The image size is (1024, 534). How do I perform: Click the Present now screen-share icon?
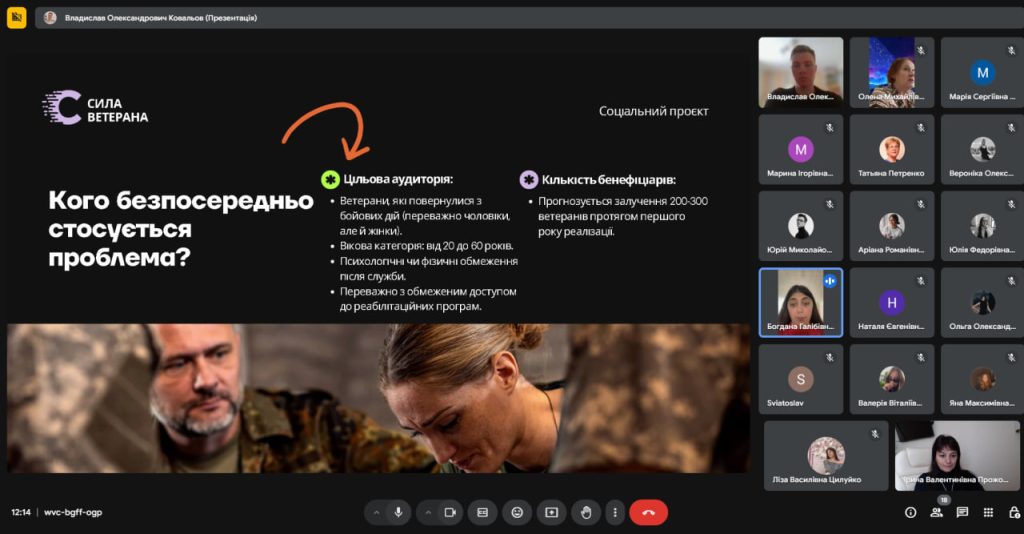[x=551, y=512]
